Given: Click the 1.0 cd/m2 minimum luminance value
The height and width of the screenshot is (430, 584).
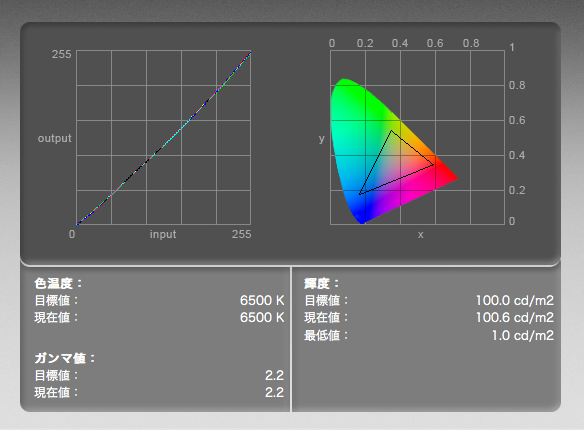Looking at the screenshot, I should (523, 335).
